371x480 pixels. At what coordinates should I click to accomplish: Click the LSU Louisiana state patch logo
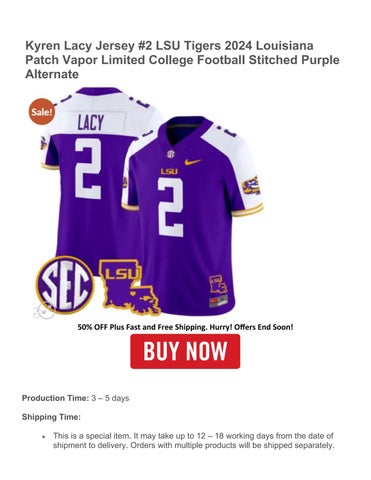[x=129, y=287]
